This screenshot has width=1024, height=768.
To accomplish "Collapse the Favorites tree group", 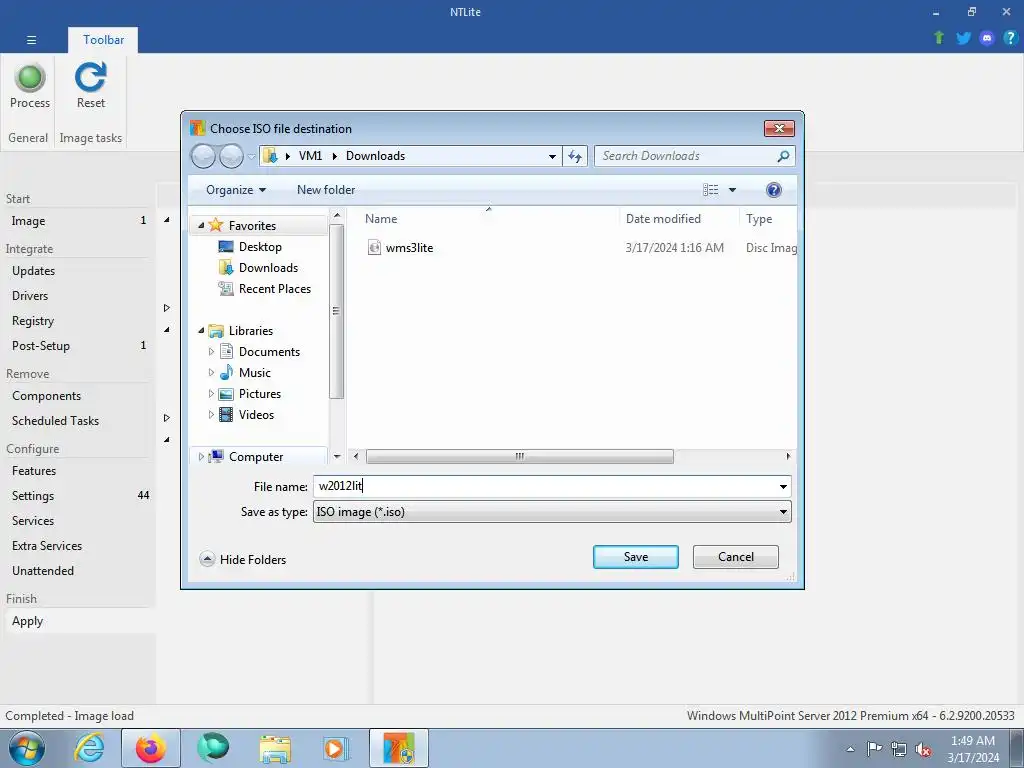I will click(201, 225).
